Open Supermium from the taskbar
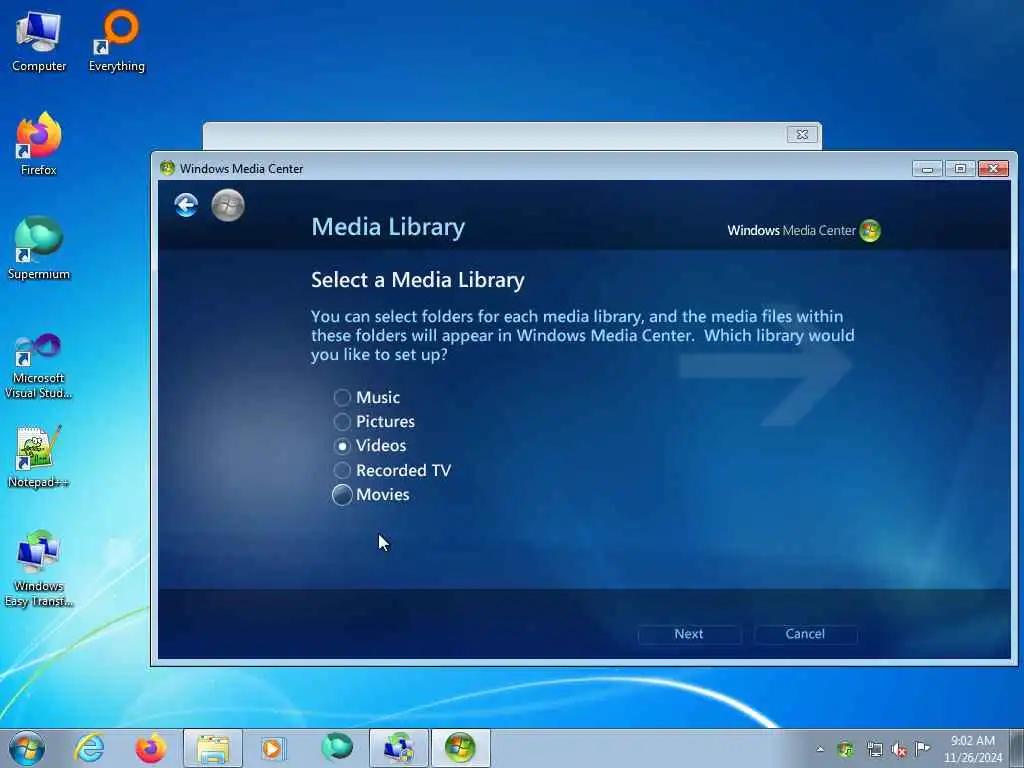Viewport: 1024px width, 768px height. pyautogui.click(x=337, y=748)
